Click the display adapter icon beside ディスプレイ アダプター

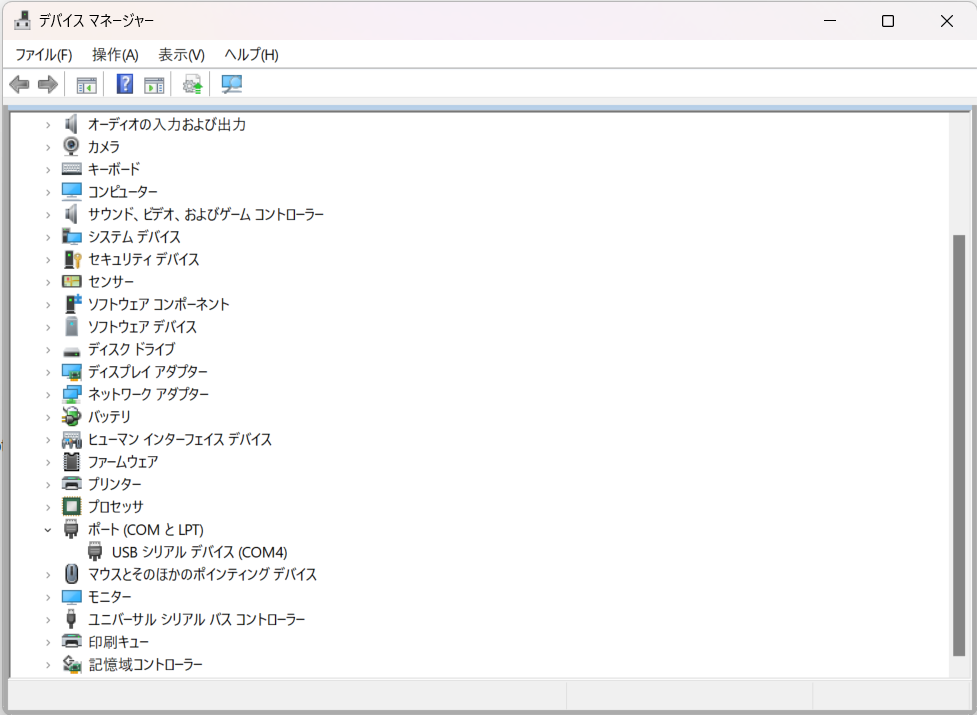(72, 372)
